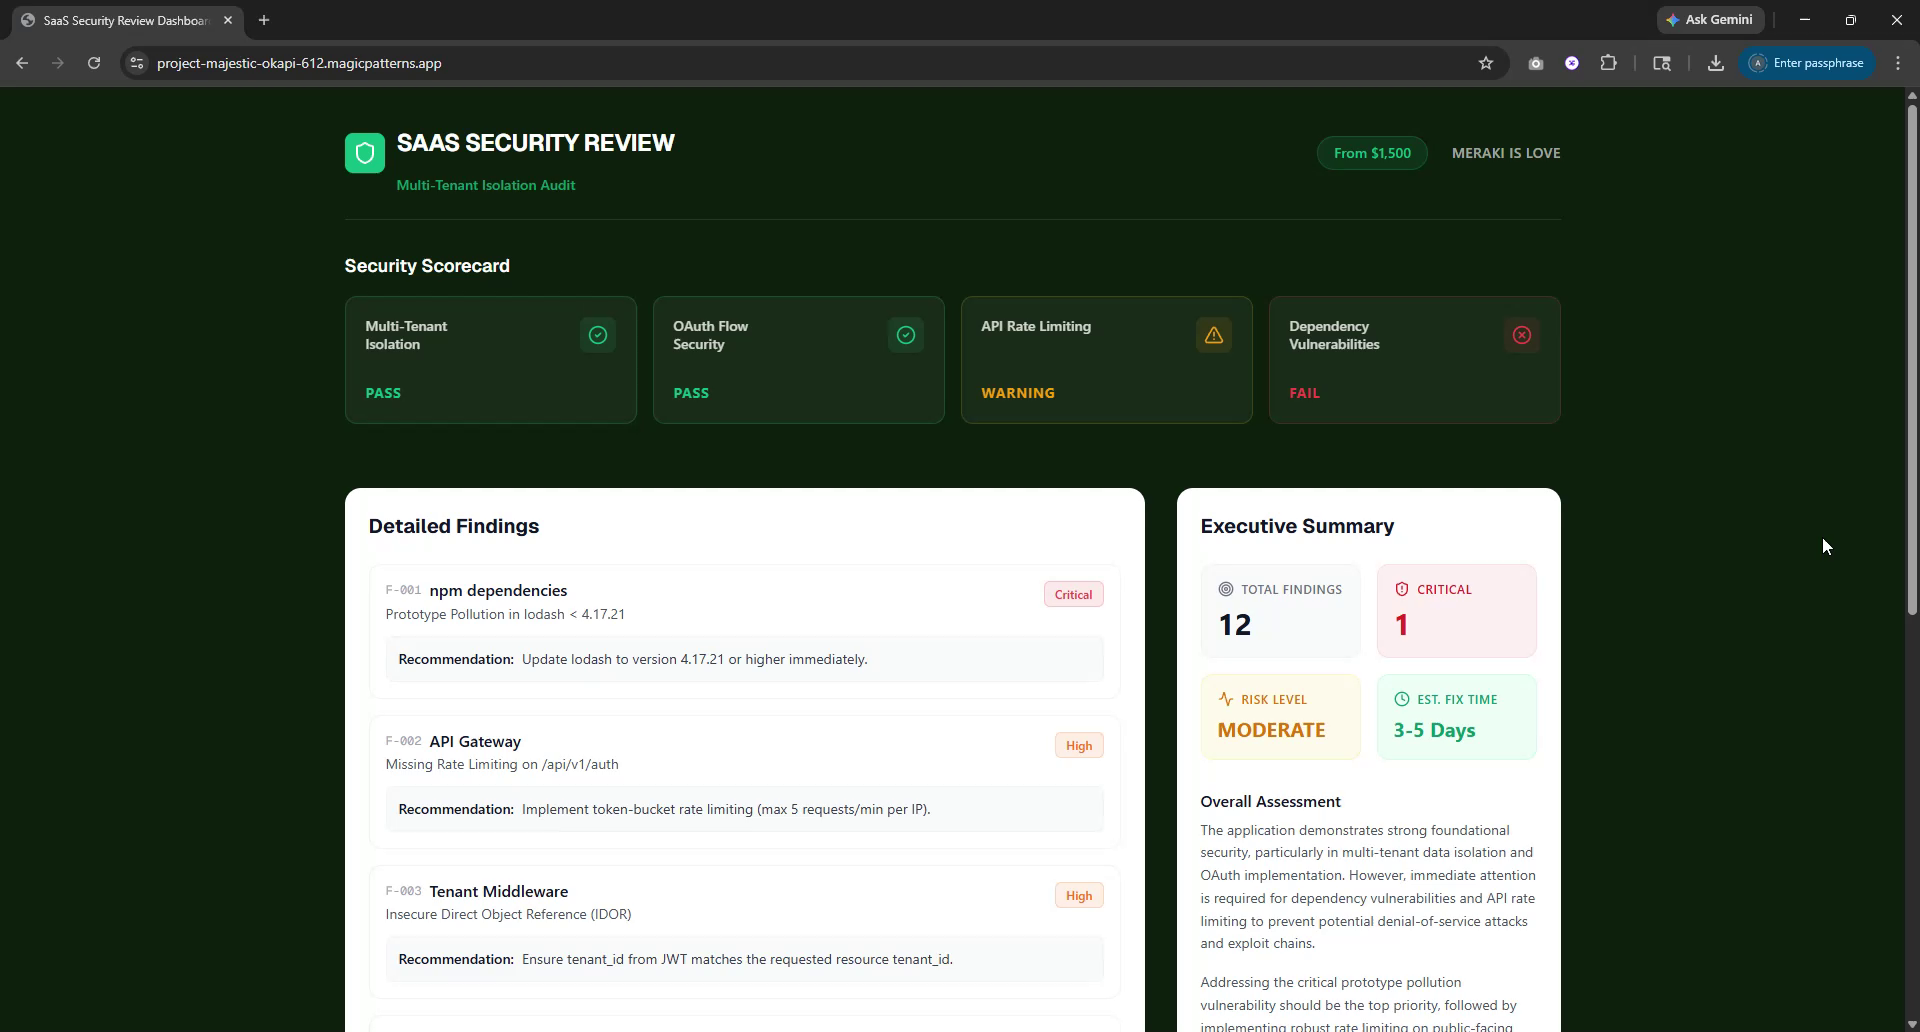Screen dimensions: 1920x1032
Task: Select the SaaS Security Review Dashboard tab
Action: coord(125,20)
